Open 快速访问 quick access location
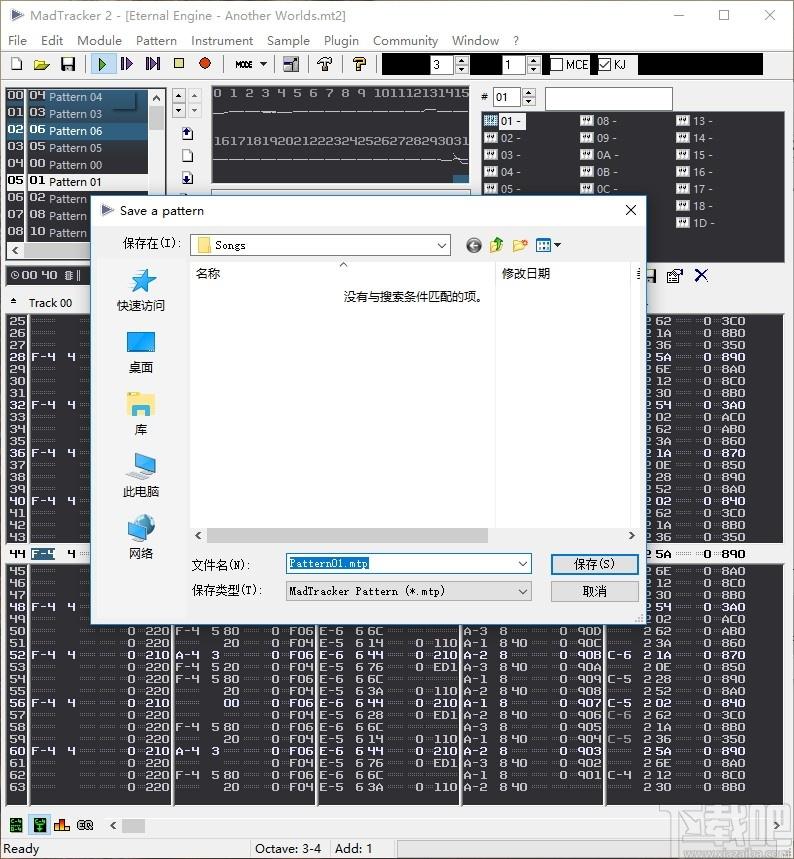794x859 pixels. point(141,290)
